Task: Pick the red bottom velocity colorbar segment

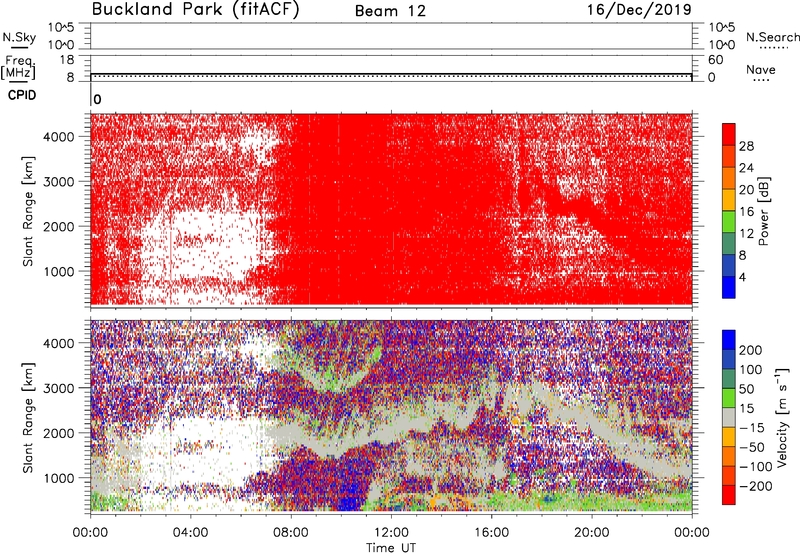Action: point(729,495)
